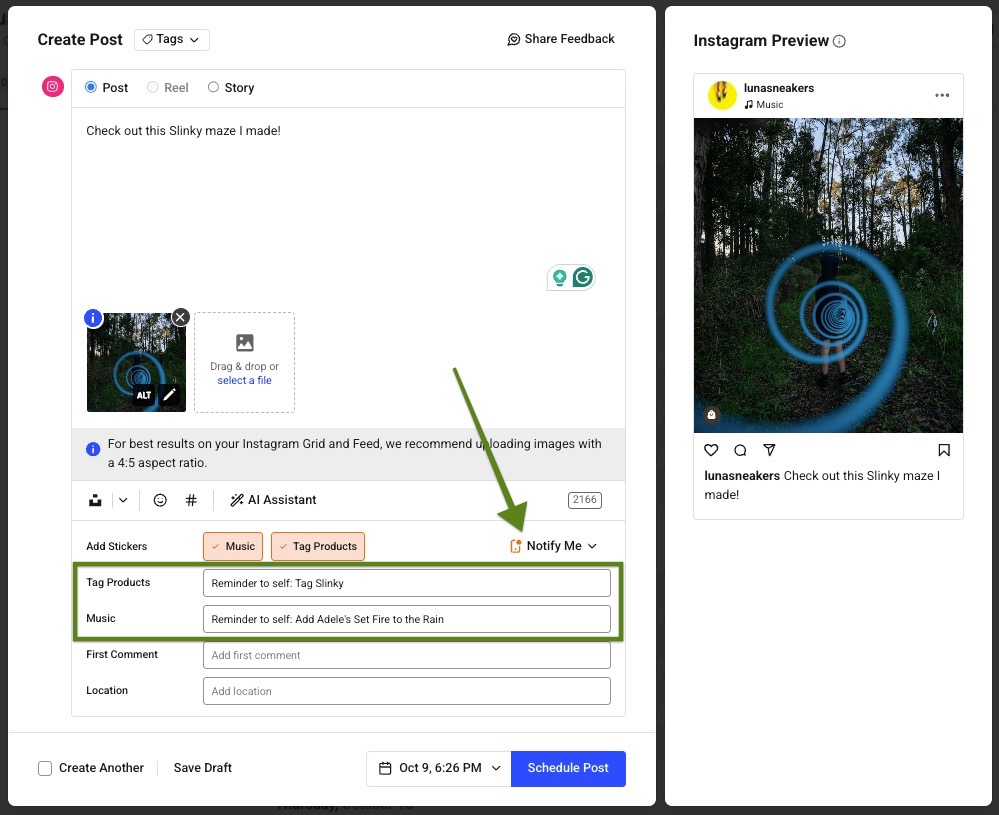999x815 pixels.
Task: Click the hashtag icon
Action: click(x=191, y=500)
